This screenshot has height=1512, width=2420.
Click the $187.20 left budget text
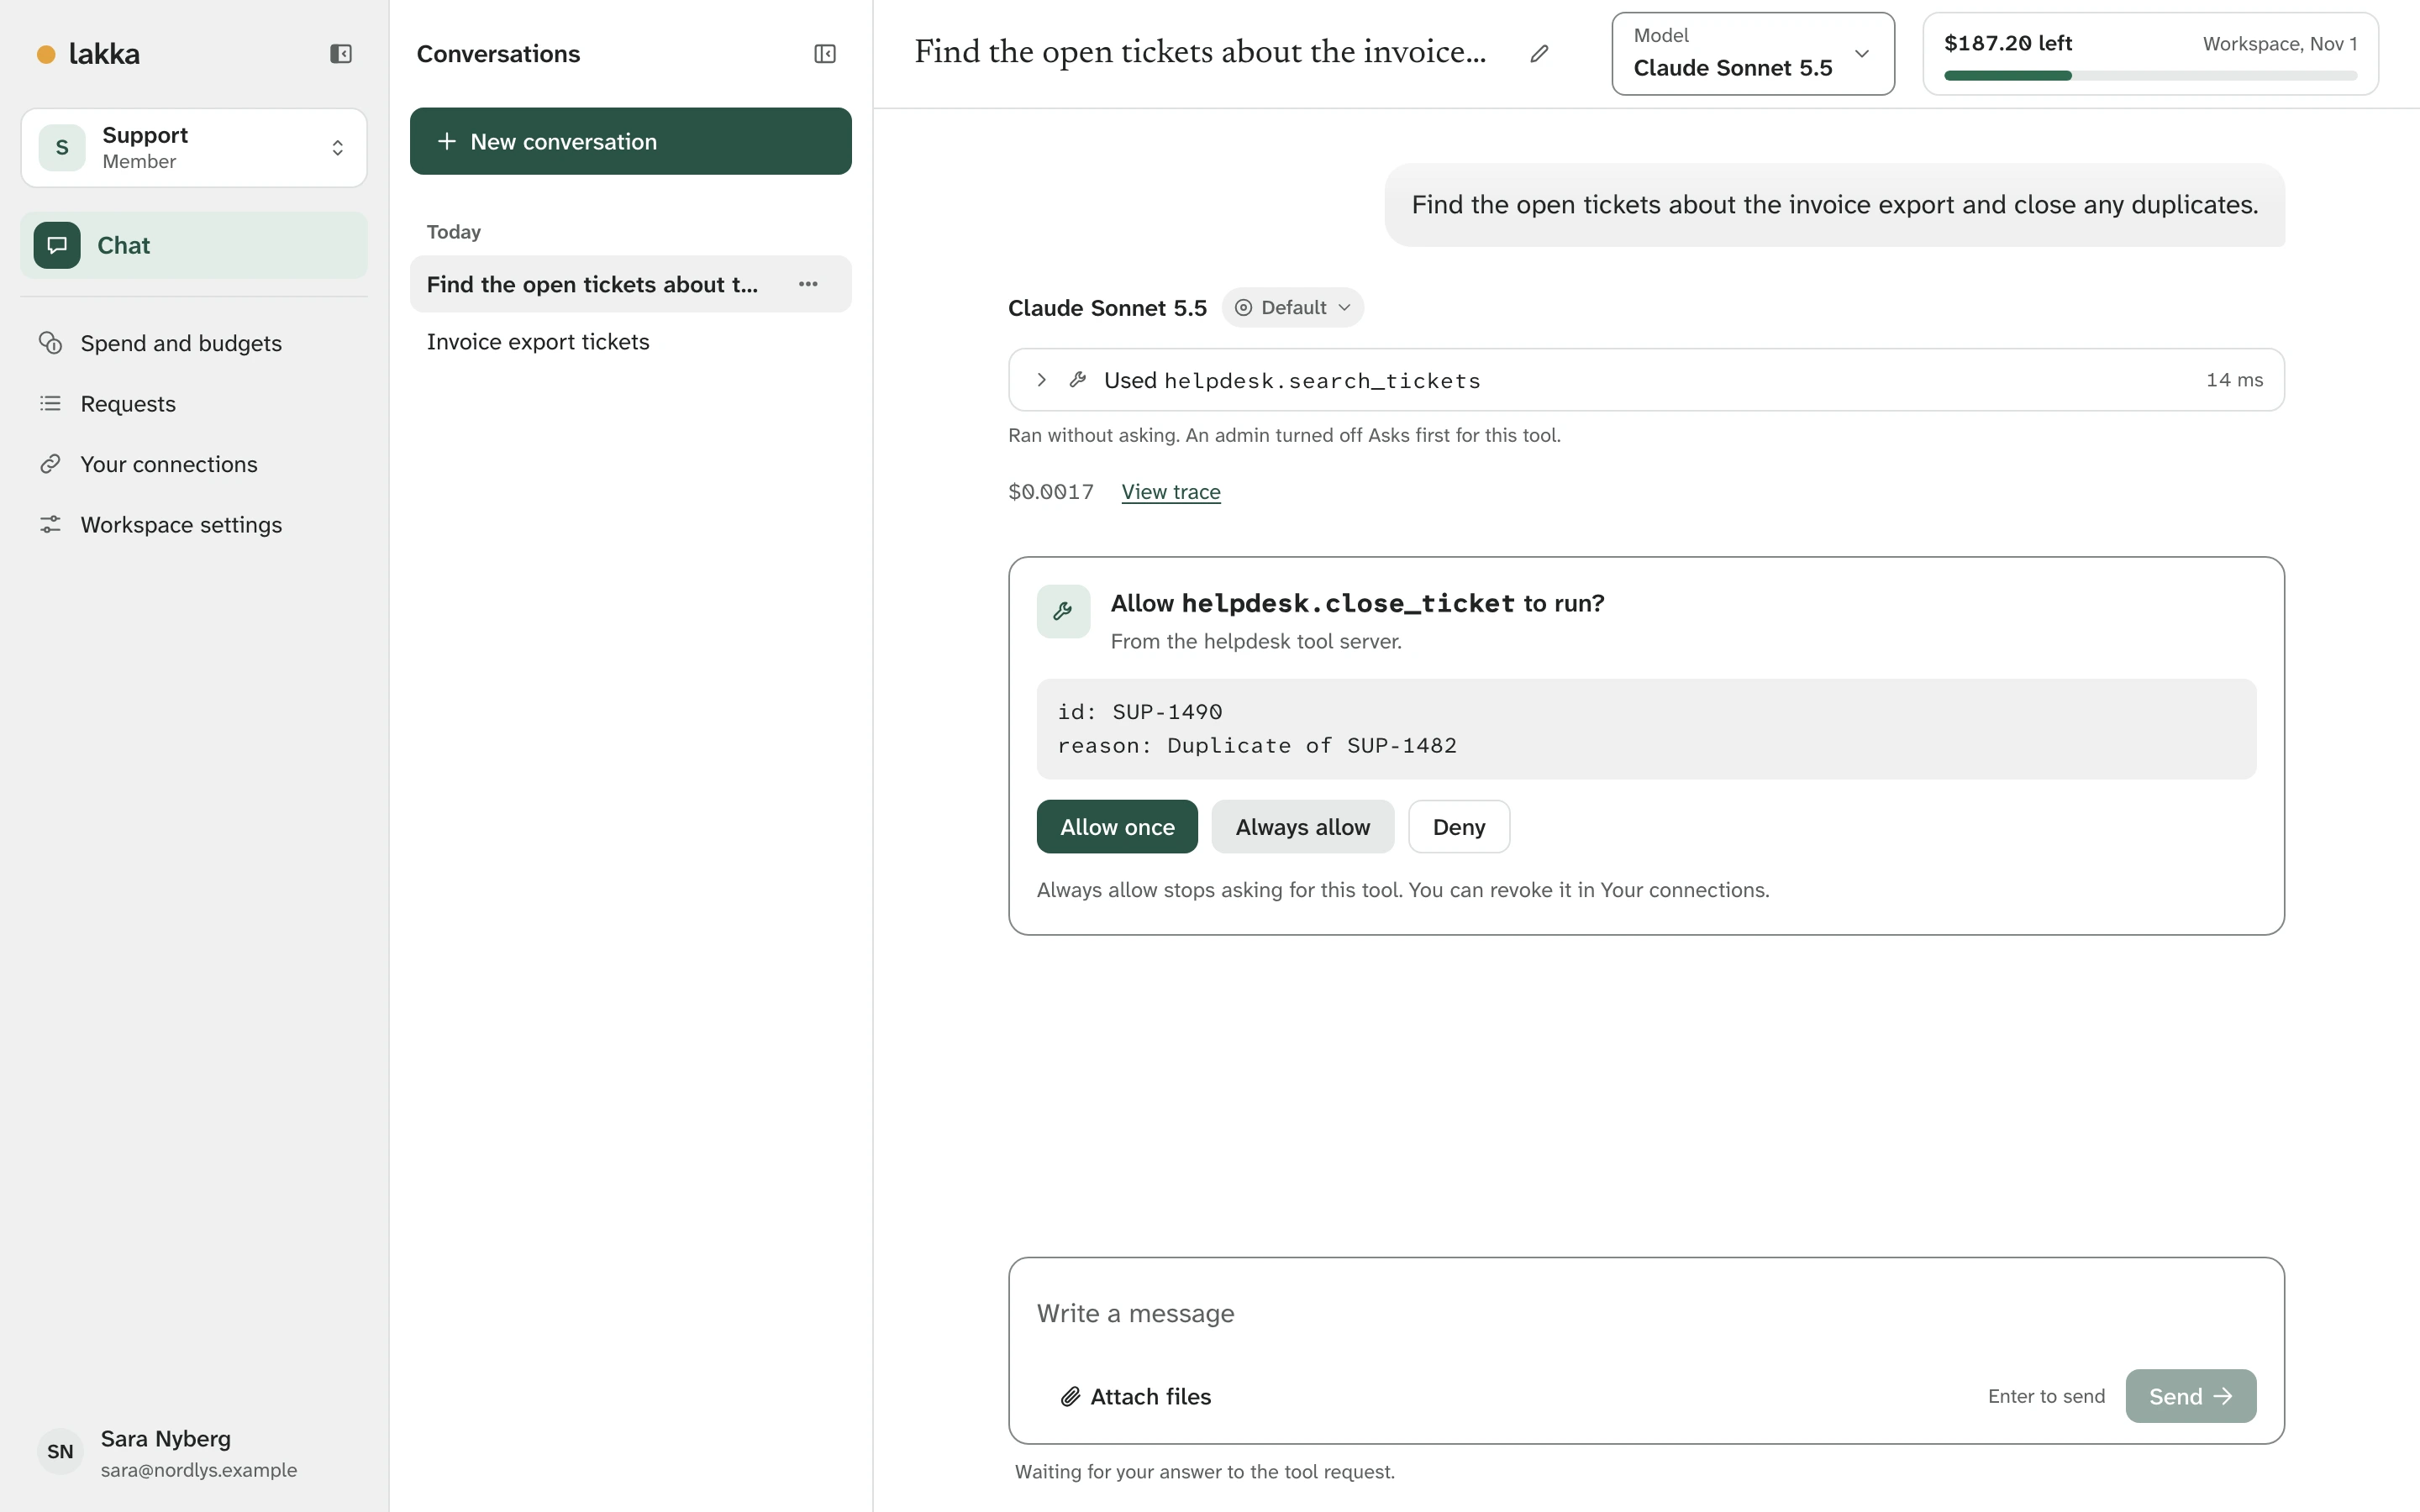pyautogui.click(x=2008, y=43)
